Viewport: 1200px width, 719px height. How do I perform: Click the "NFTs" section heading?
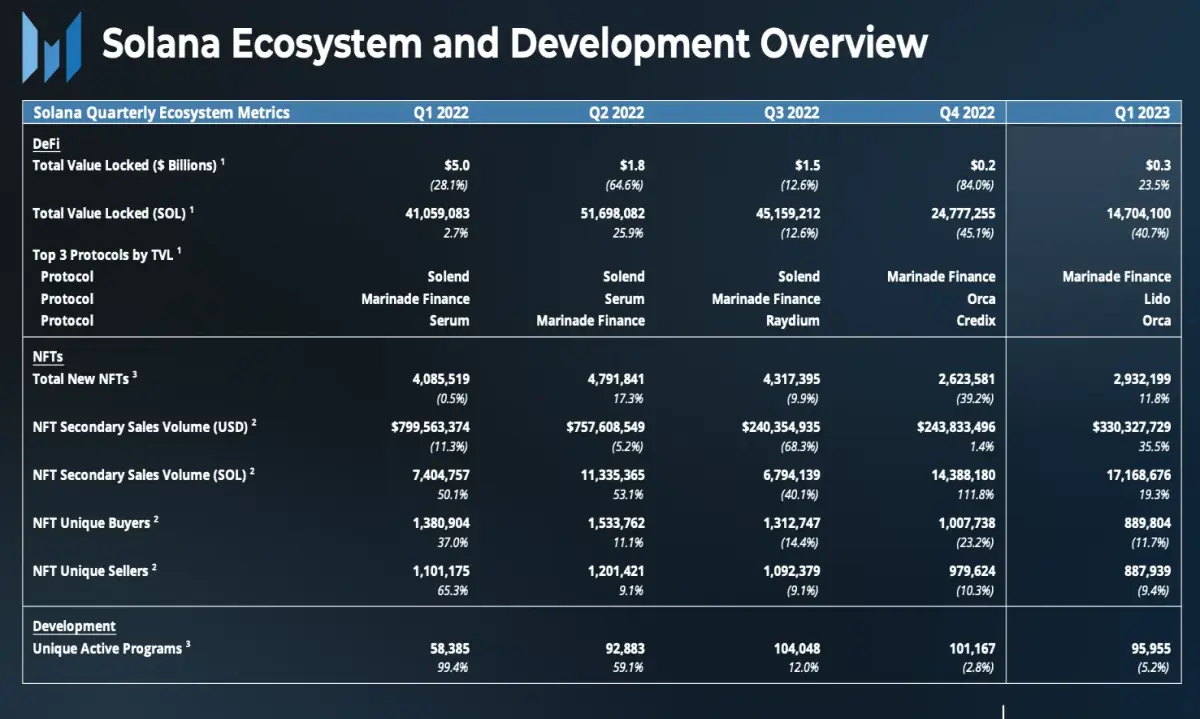click(x=48, y=356)
